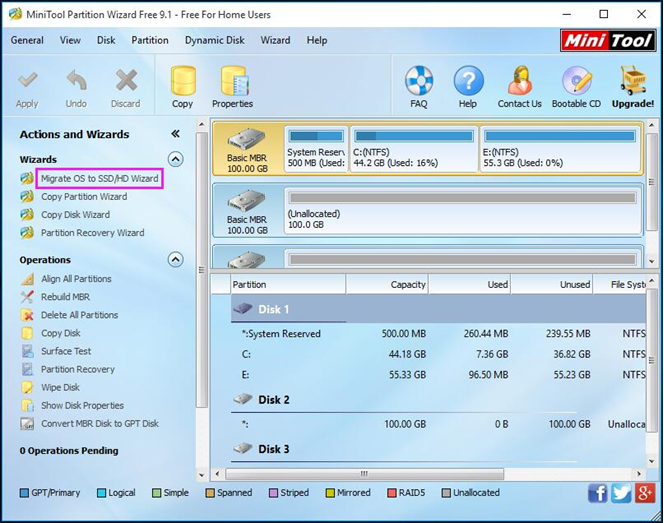Select the first 100 GB Basic MBR disk icon
The height and width of the screenshot is (523, 664).
246,139
